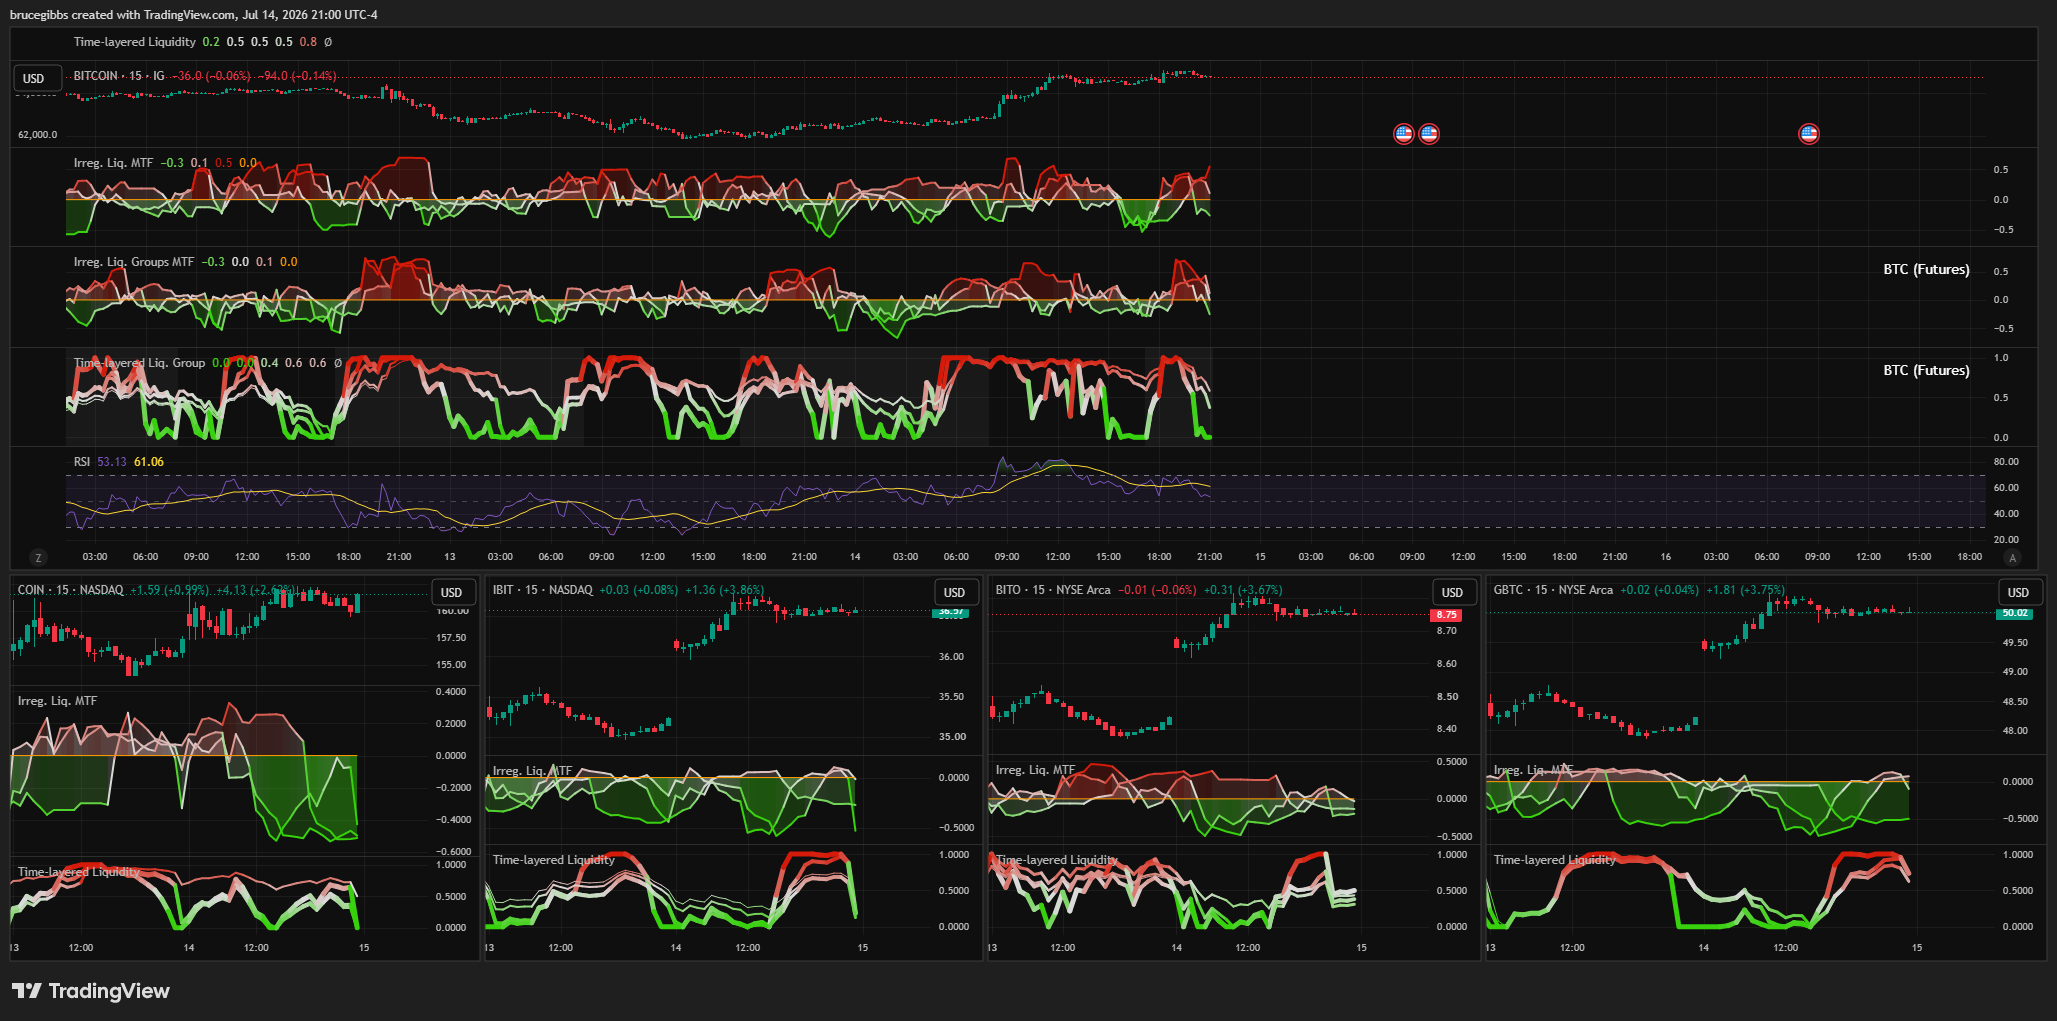Open the USD currency dropdown on COIN chart
Viewport: 2057px width, 1021px height.
pos(452,592)
